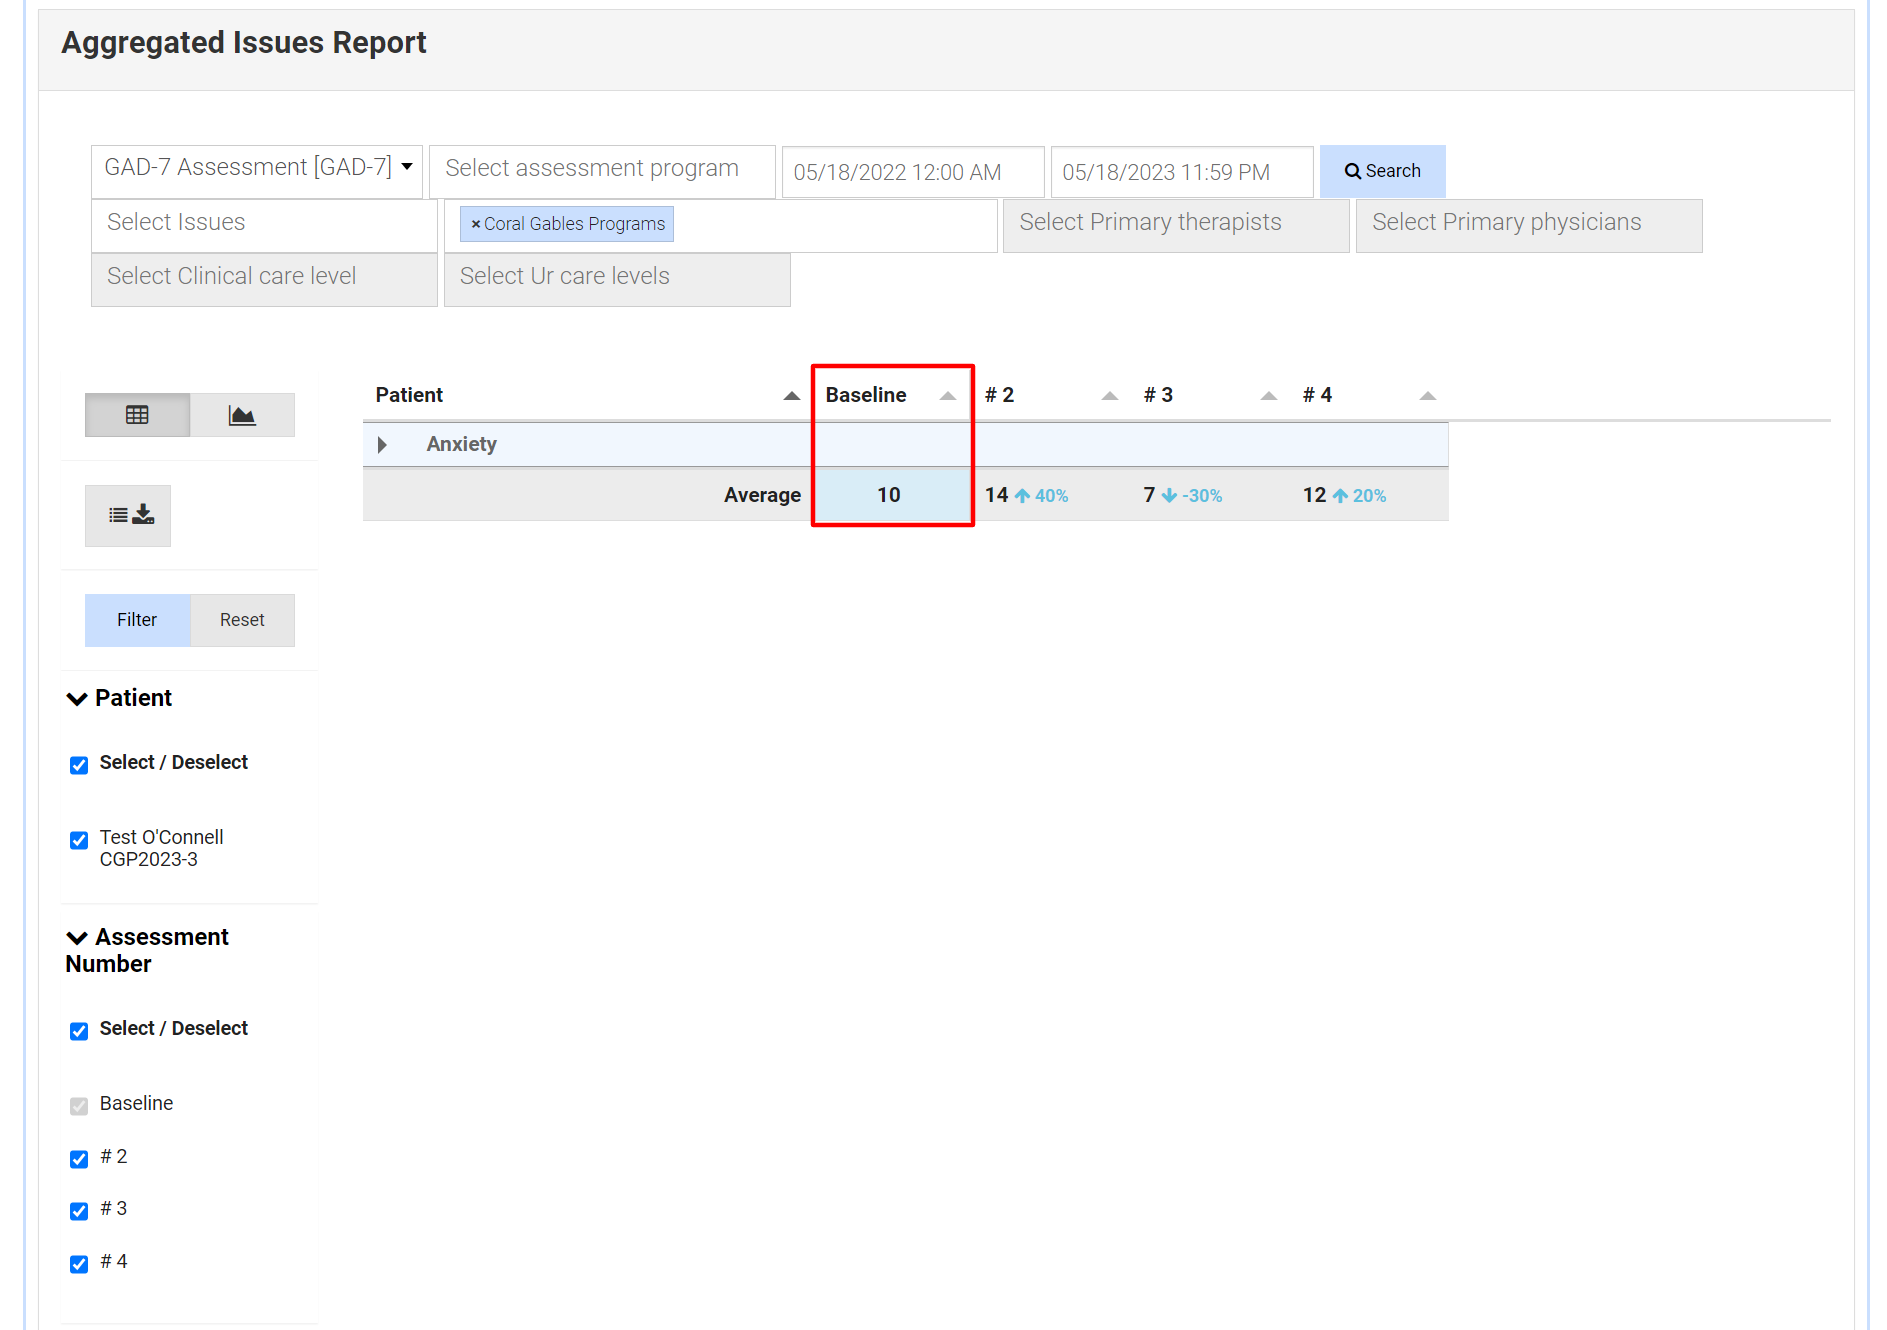Open Select Primary therapists field
This screenshot has height=1330, width=1887.
coord(1175,223)
